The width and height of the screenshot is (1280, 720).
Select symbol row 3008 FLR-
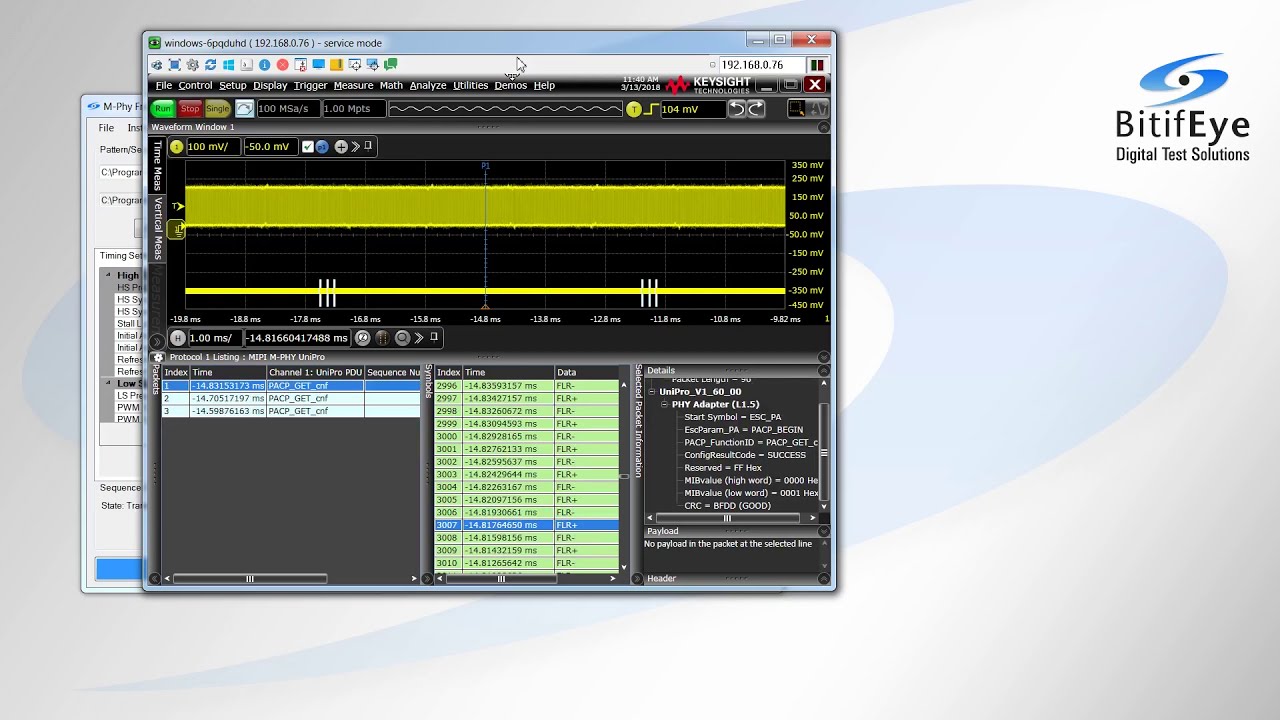(527, 538)
